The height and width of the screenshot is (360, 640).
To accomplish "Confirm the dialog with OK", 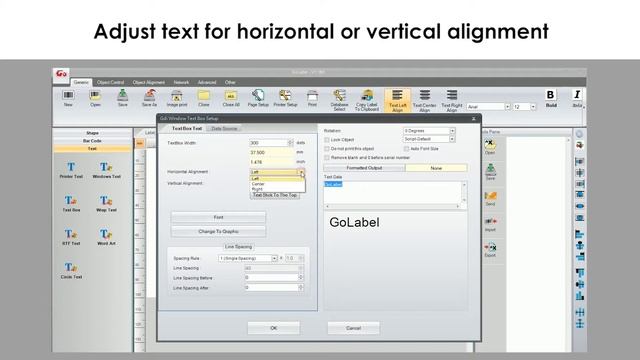I will pos(273,328).
